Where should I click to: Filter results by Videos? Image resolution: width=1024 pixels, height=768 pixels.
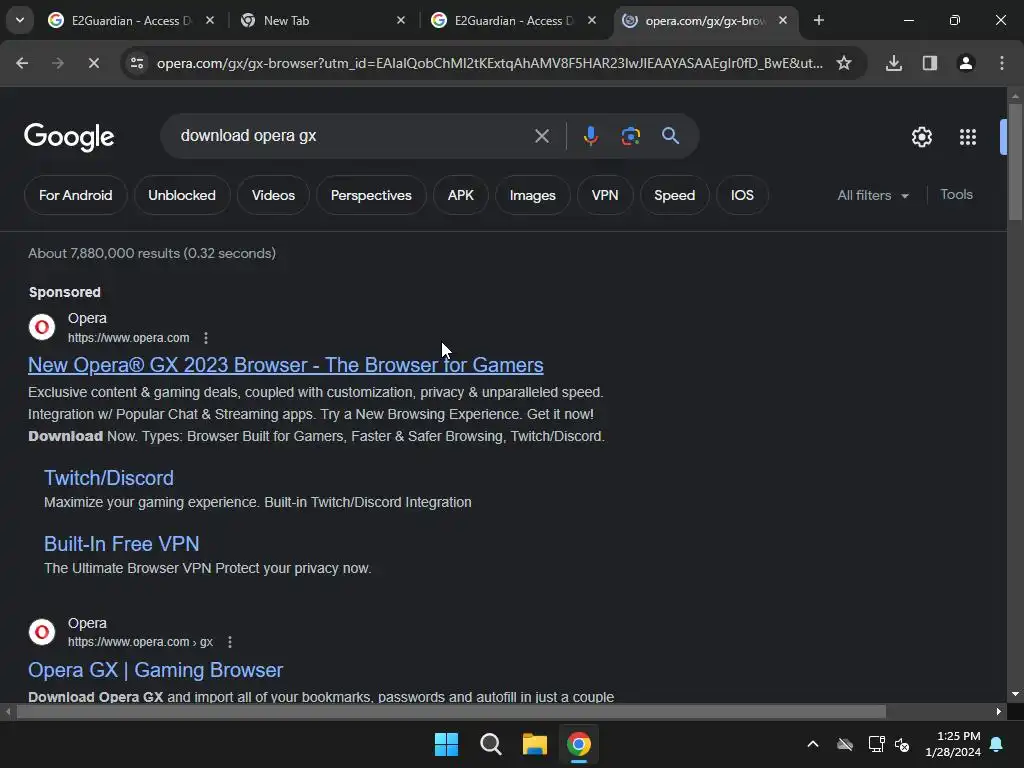(x=273, y=195)
